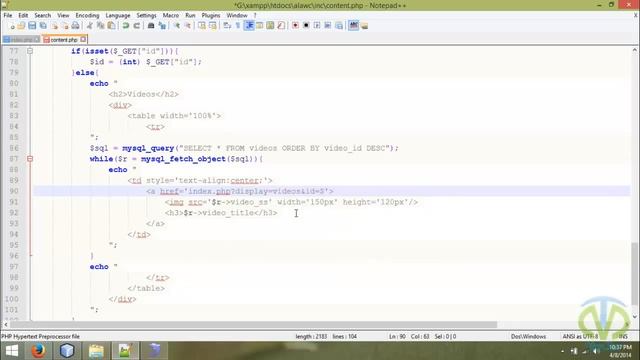
Task: Click the Zoom In toolbar icon
Action: [177, 26]
